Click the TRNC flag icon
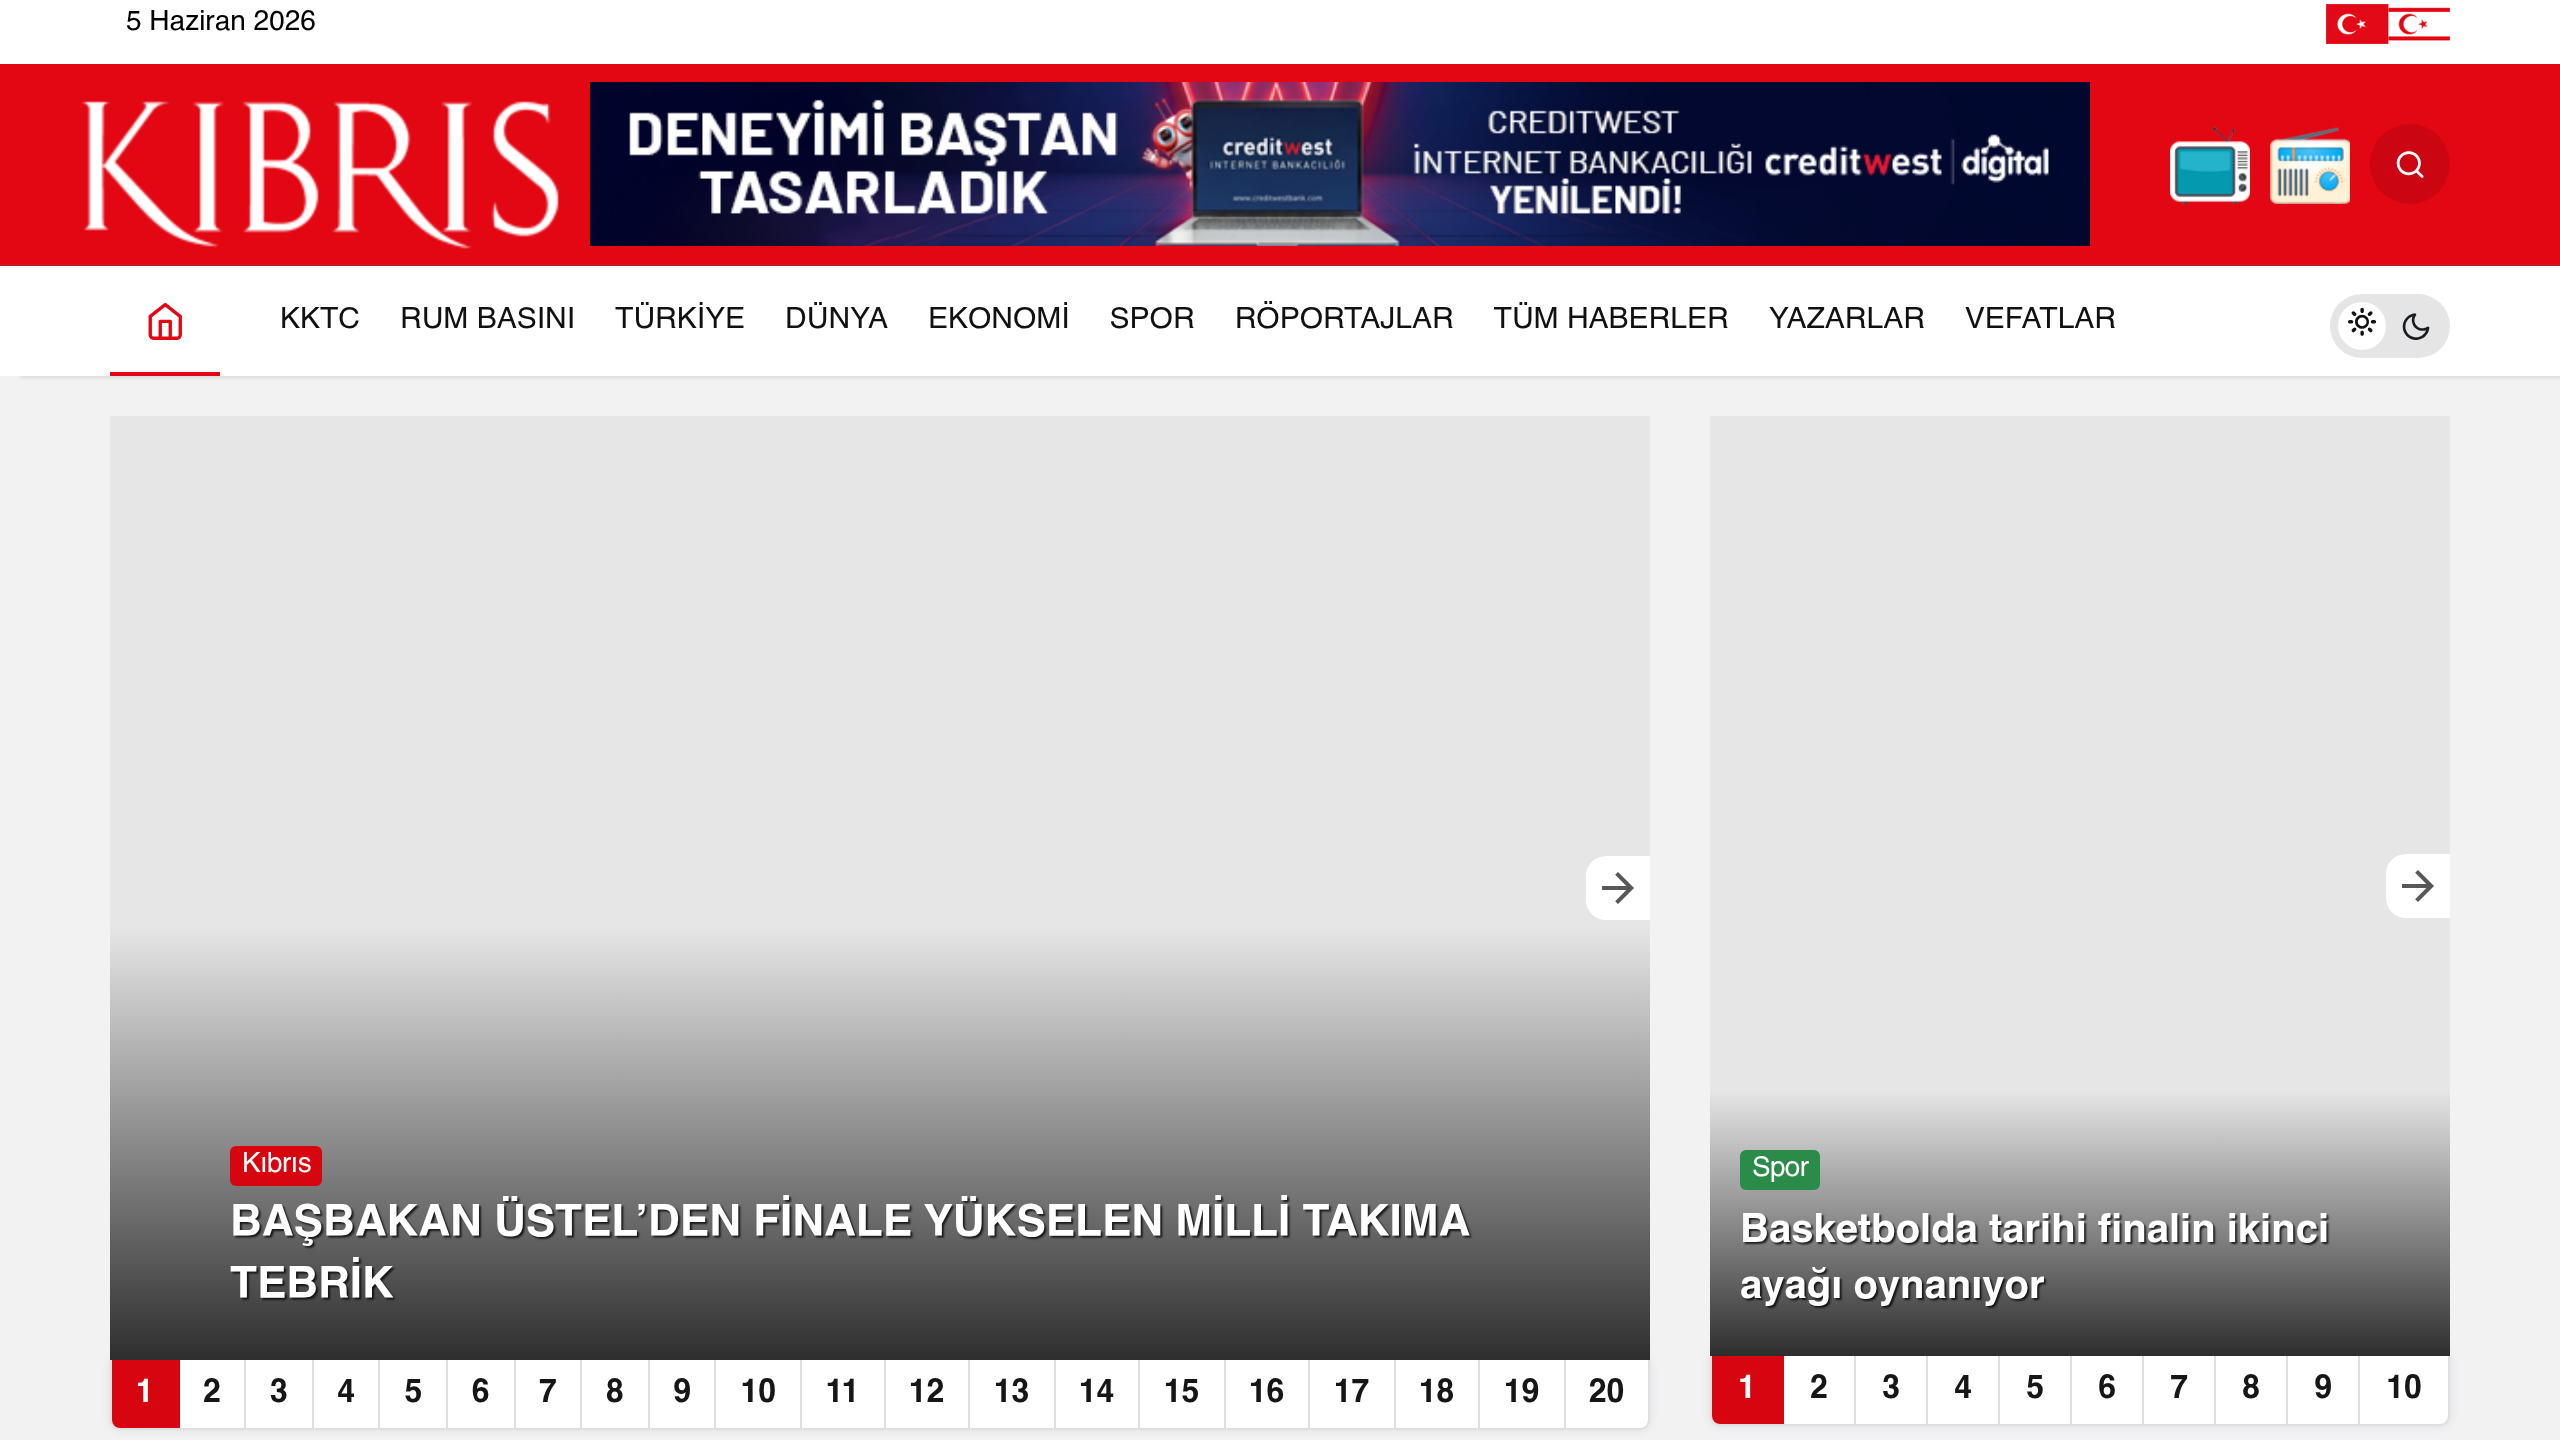Image resolution: width=2560 pixels, height=1440 pixels. (2419, 24)
